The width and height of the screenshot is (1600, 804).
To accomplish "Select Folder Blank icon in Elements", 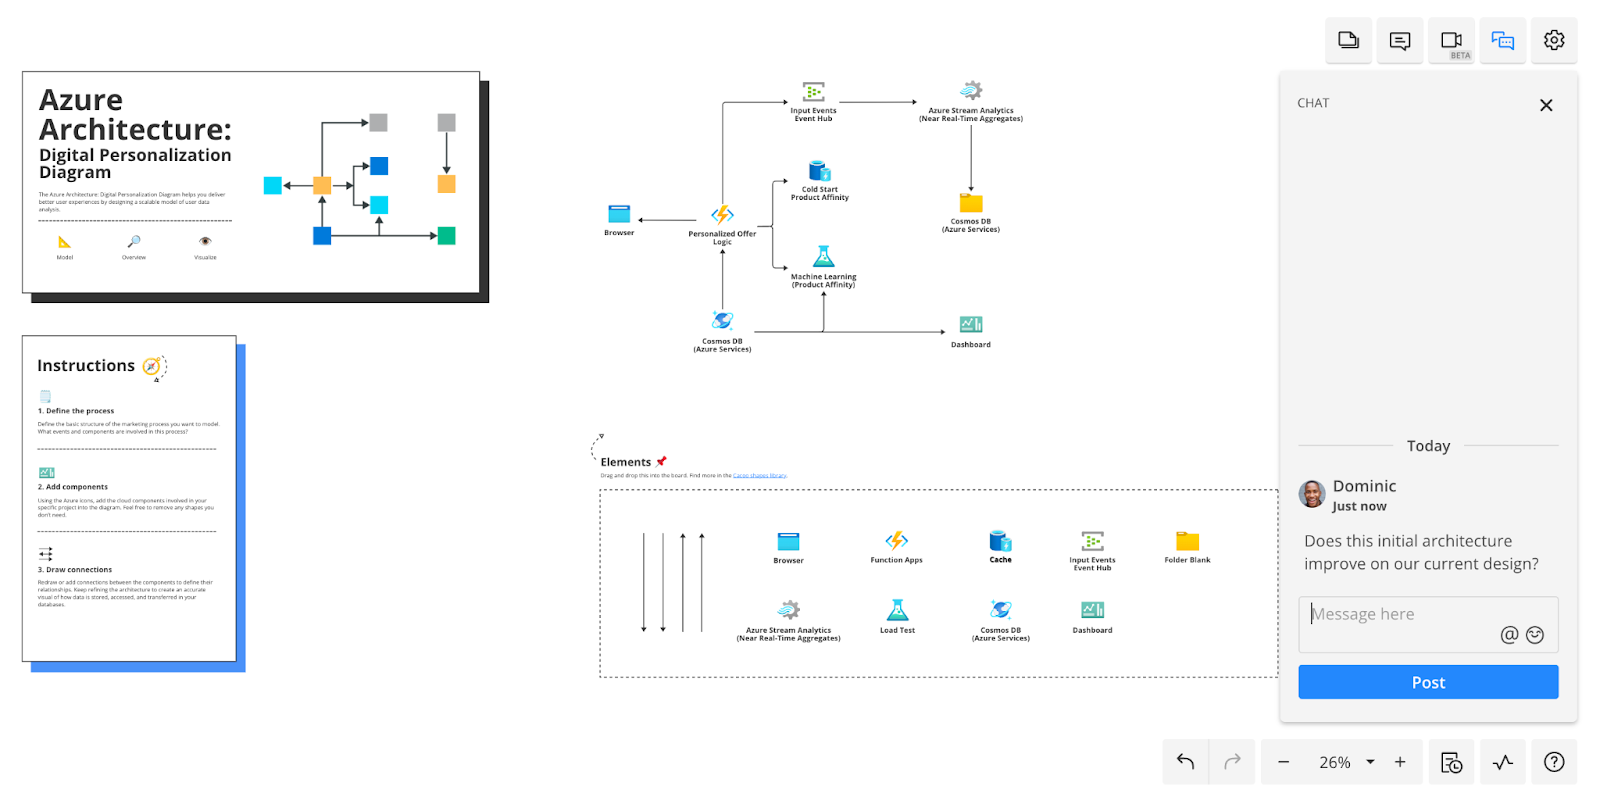I will click(x=1187, y=541).
